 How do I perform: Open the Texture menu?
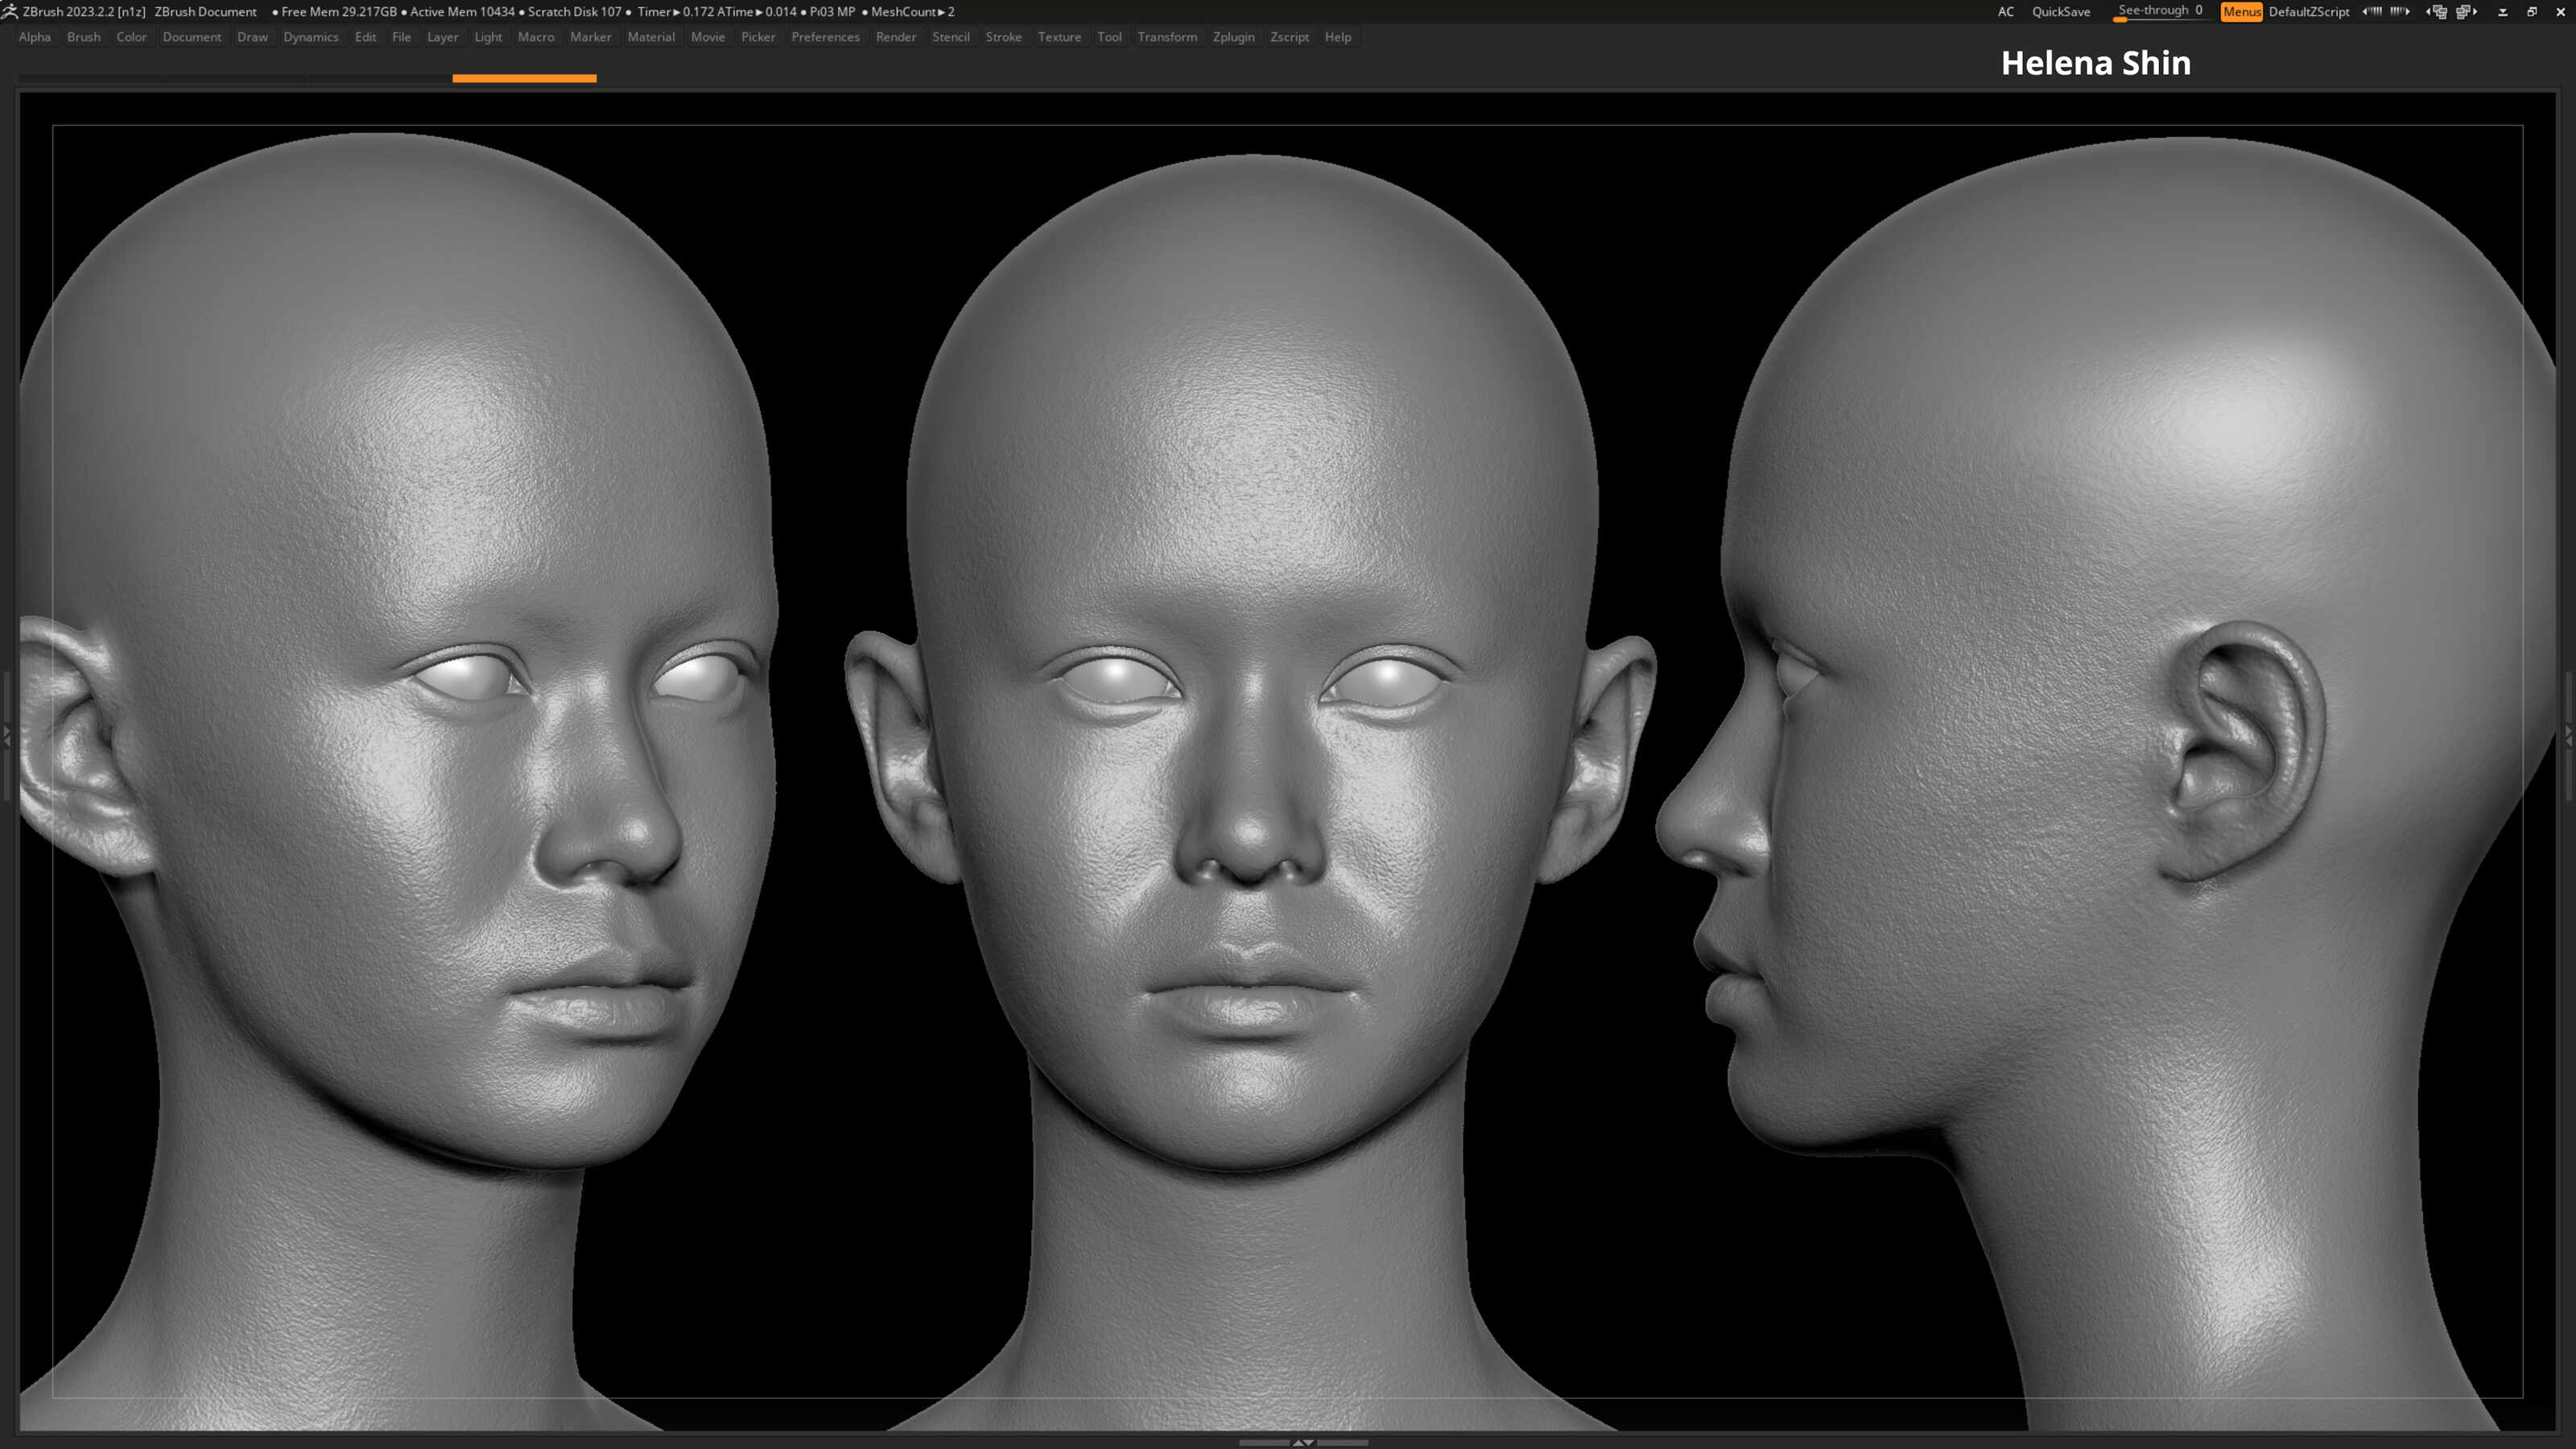[x=1059, y=37]
